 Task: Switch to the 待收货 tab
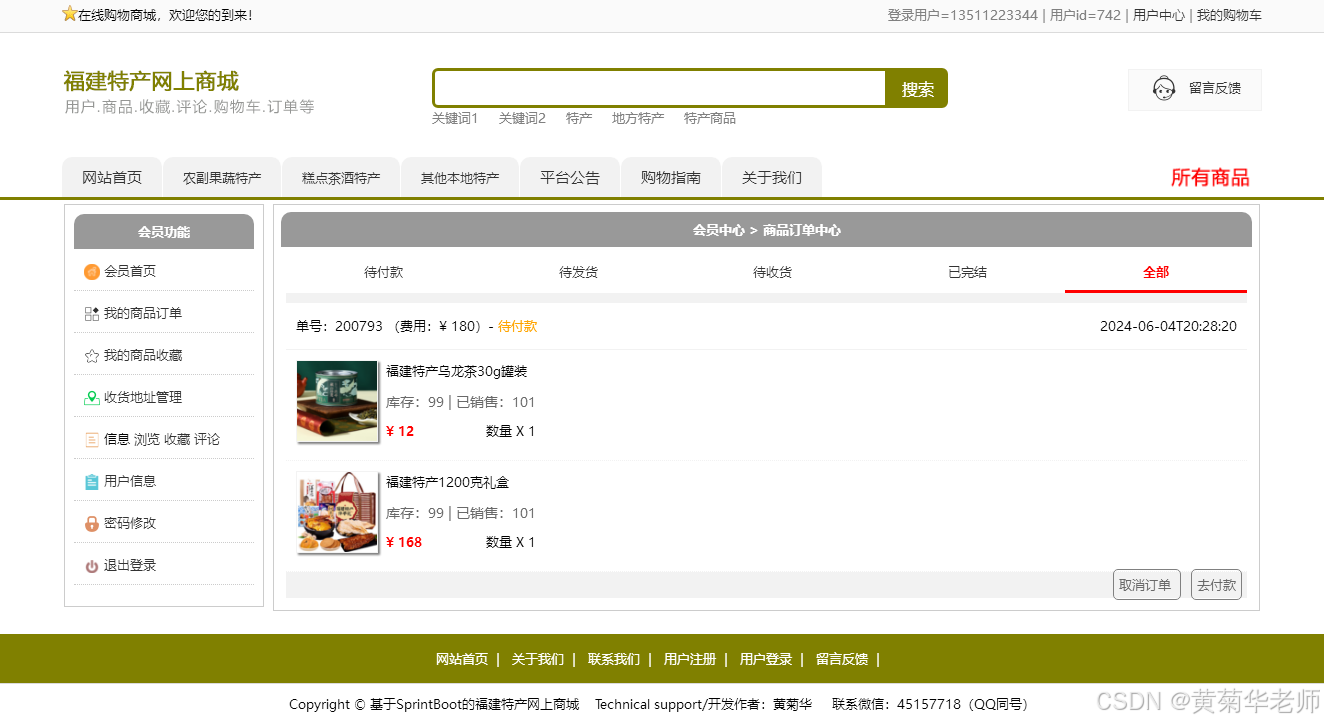[772, 272]
